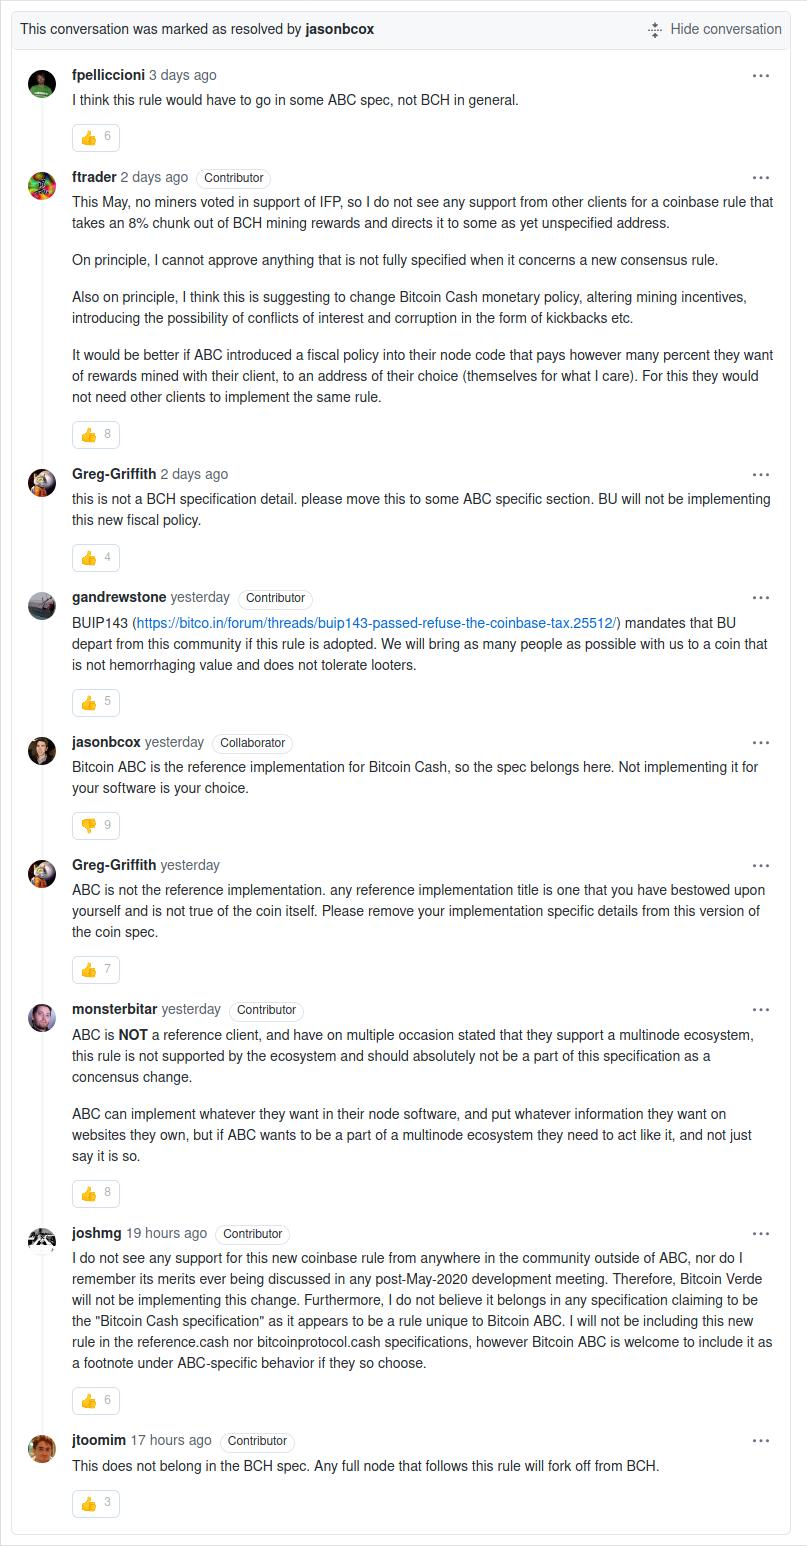Screen dimensions: 807x1546
Task: Click jtoomim's avatar picture
Action: click(42, 1449)
